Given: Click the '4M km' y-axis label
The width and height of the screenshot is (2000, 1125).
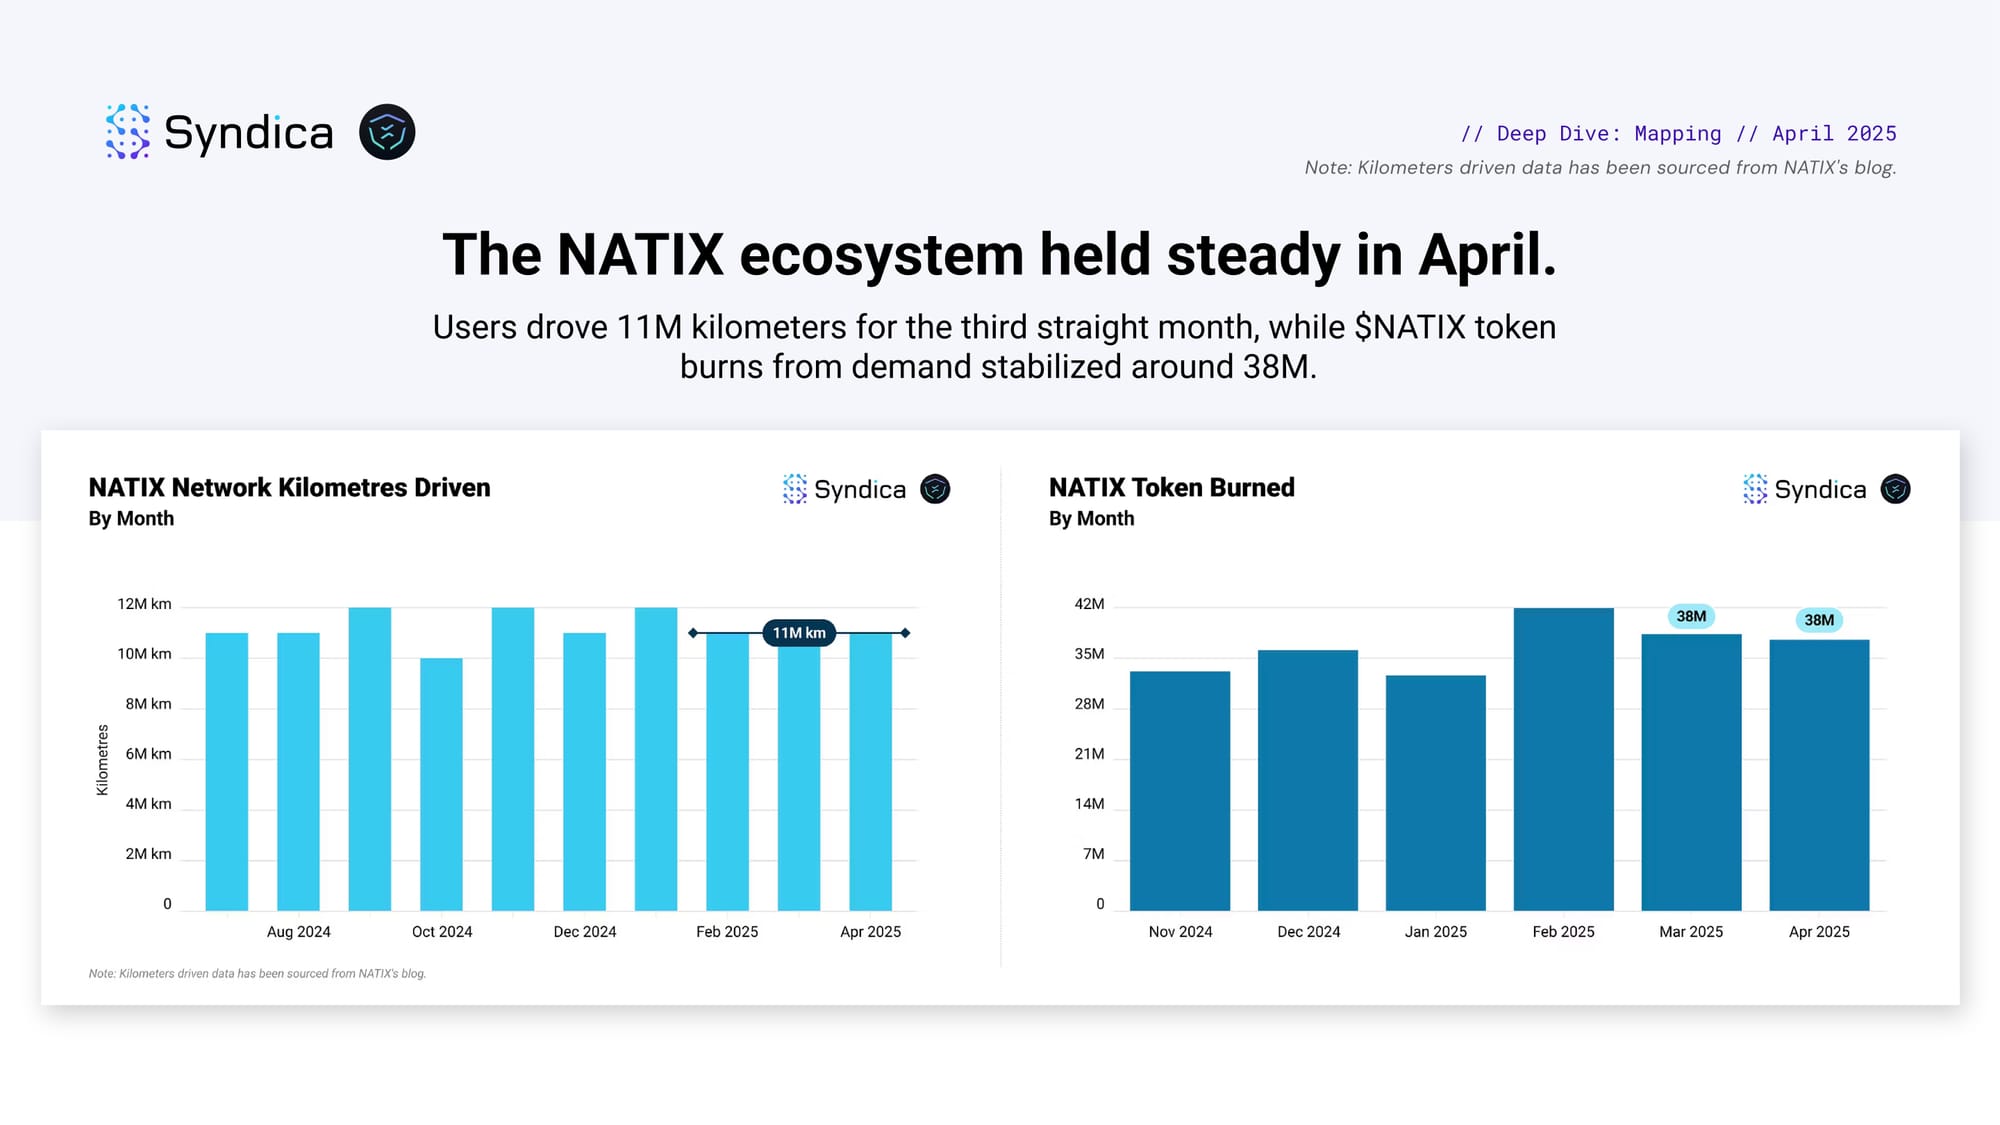Looking at the screenshot, I should coord(148,804).
